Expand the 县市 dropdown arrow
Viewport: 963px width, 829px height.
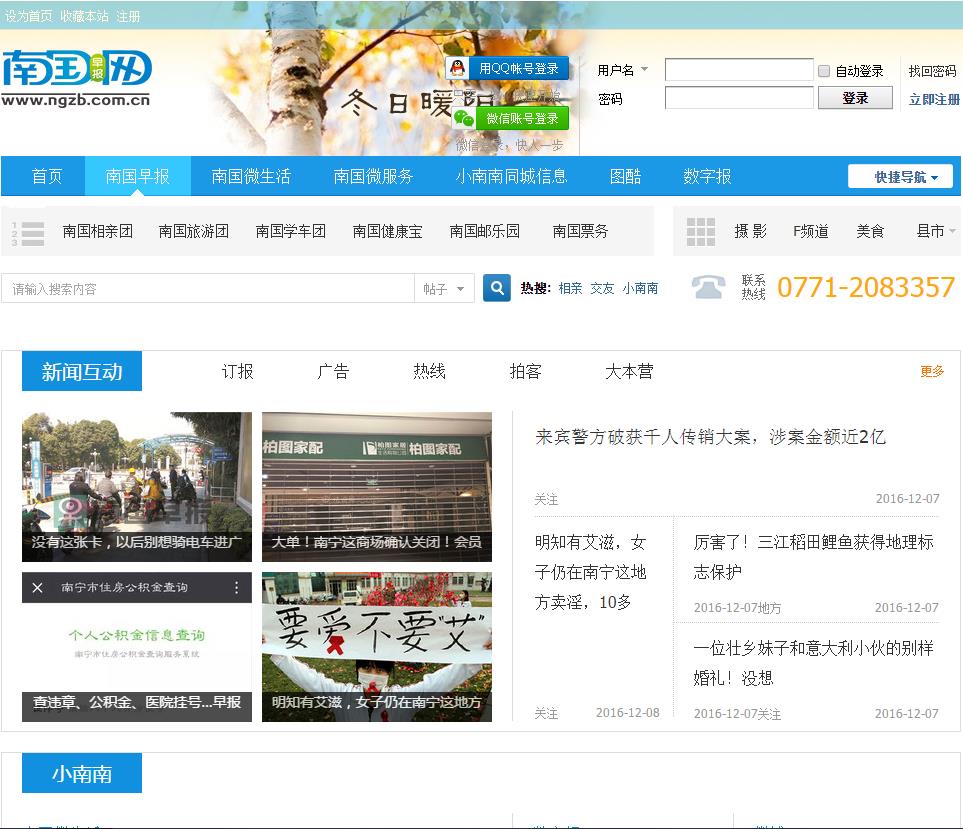click(953, 231)
